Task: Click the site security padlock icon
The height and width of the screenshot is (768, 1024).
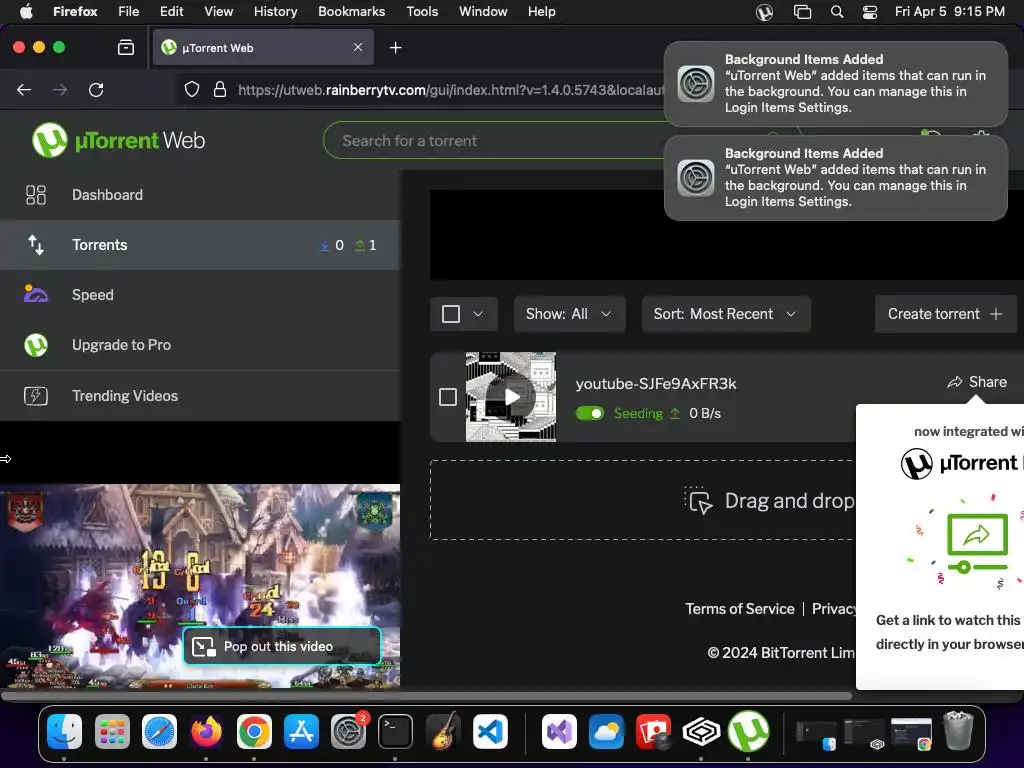Action: pos(220,89)
